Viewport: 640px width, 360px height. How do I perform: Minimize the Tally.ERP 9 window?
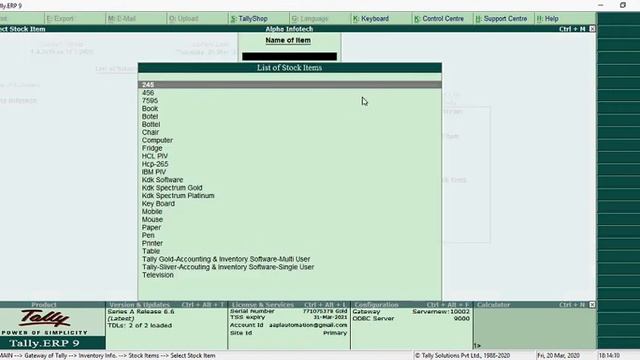pyautogui.click(x=601, y=5)
